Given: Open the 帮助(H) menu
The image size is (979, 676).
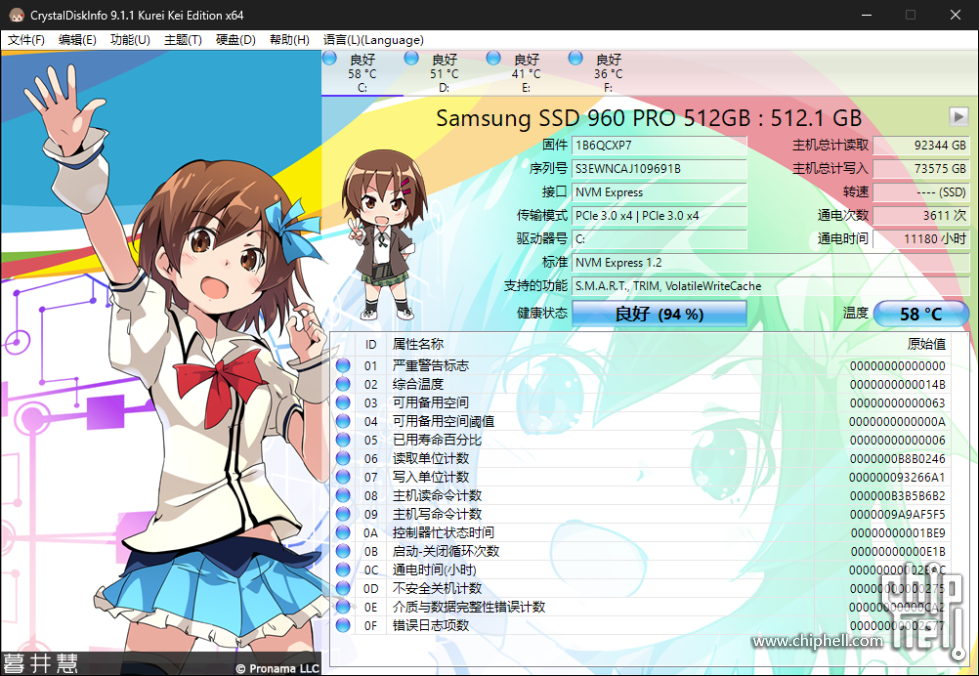Looking at the screenshot, I should pos(289,40).
